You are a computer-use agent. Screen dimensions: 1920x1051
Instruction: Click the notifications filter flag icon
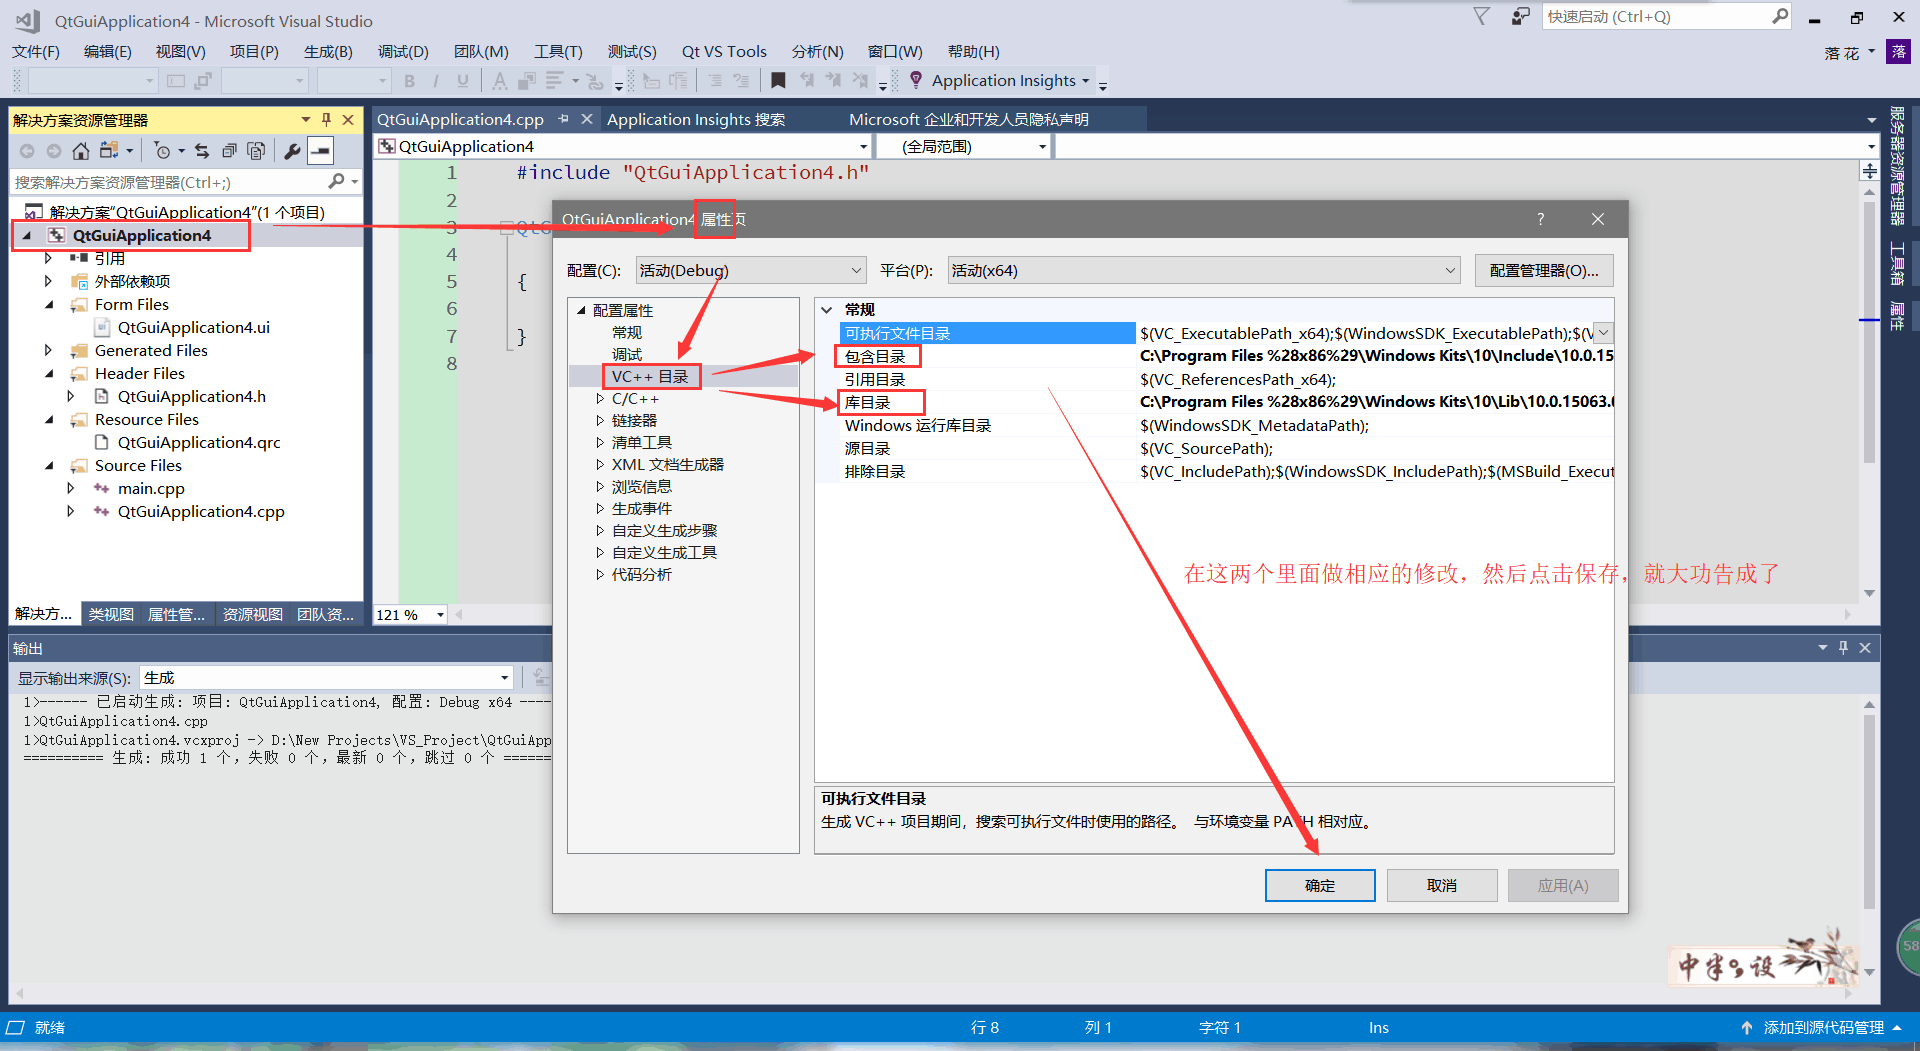[1482, 17]
